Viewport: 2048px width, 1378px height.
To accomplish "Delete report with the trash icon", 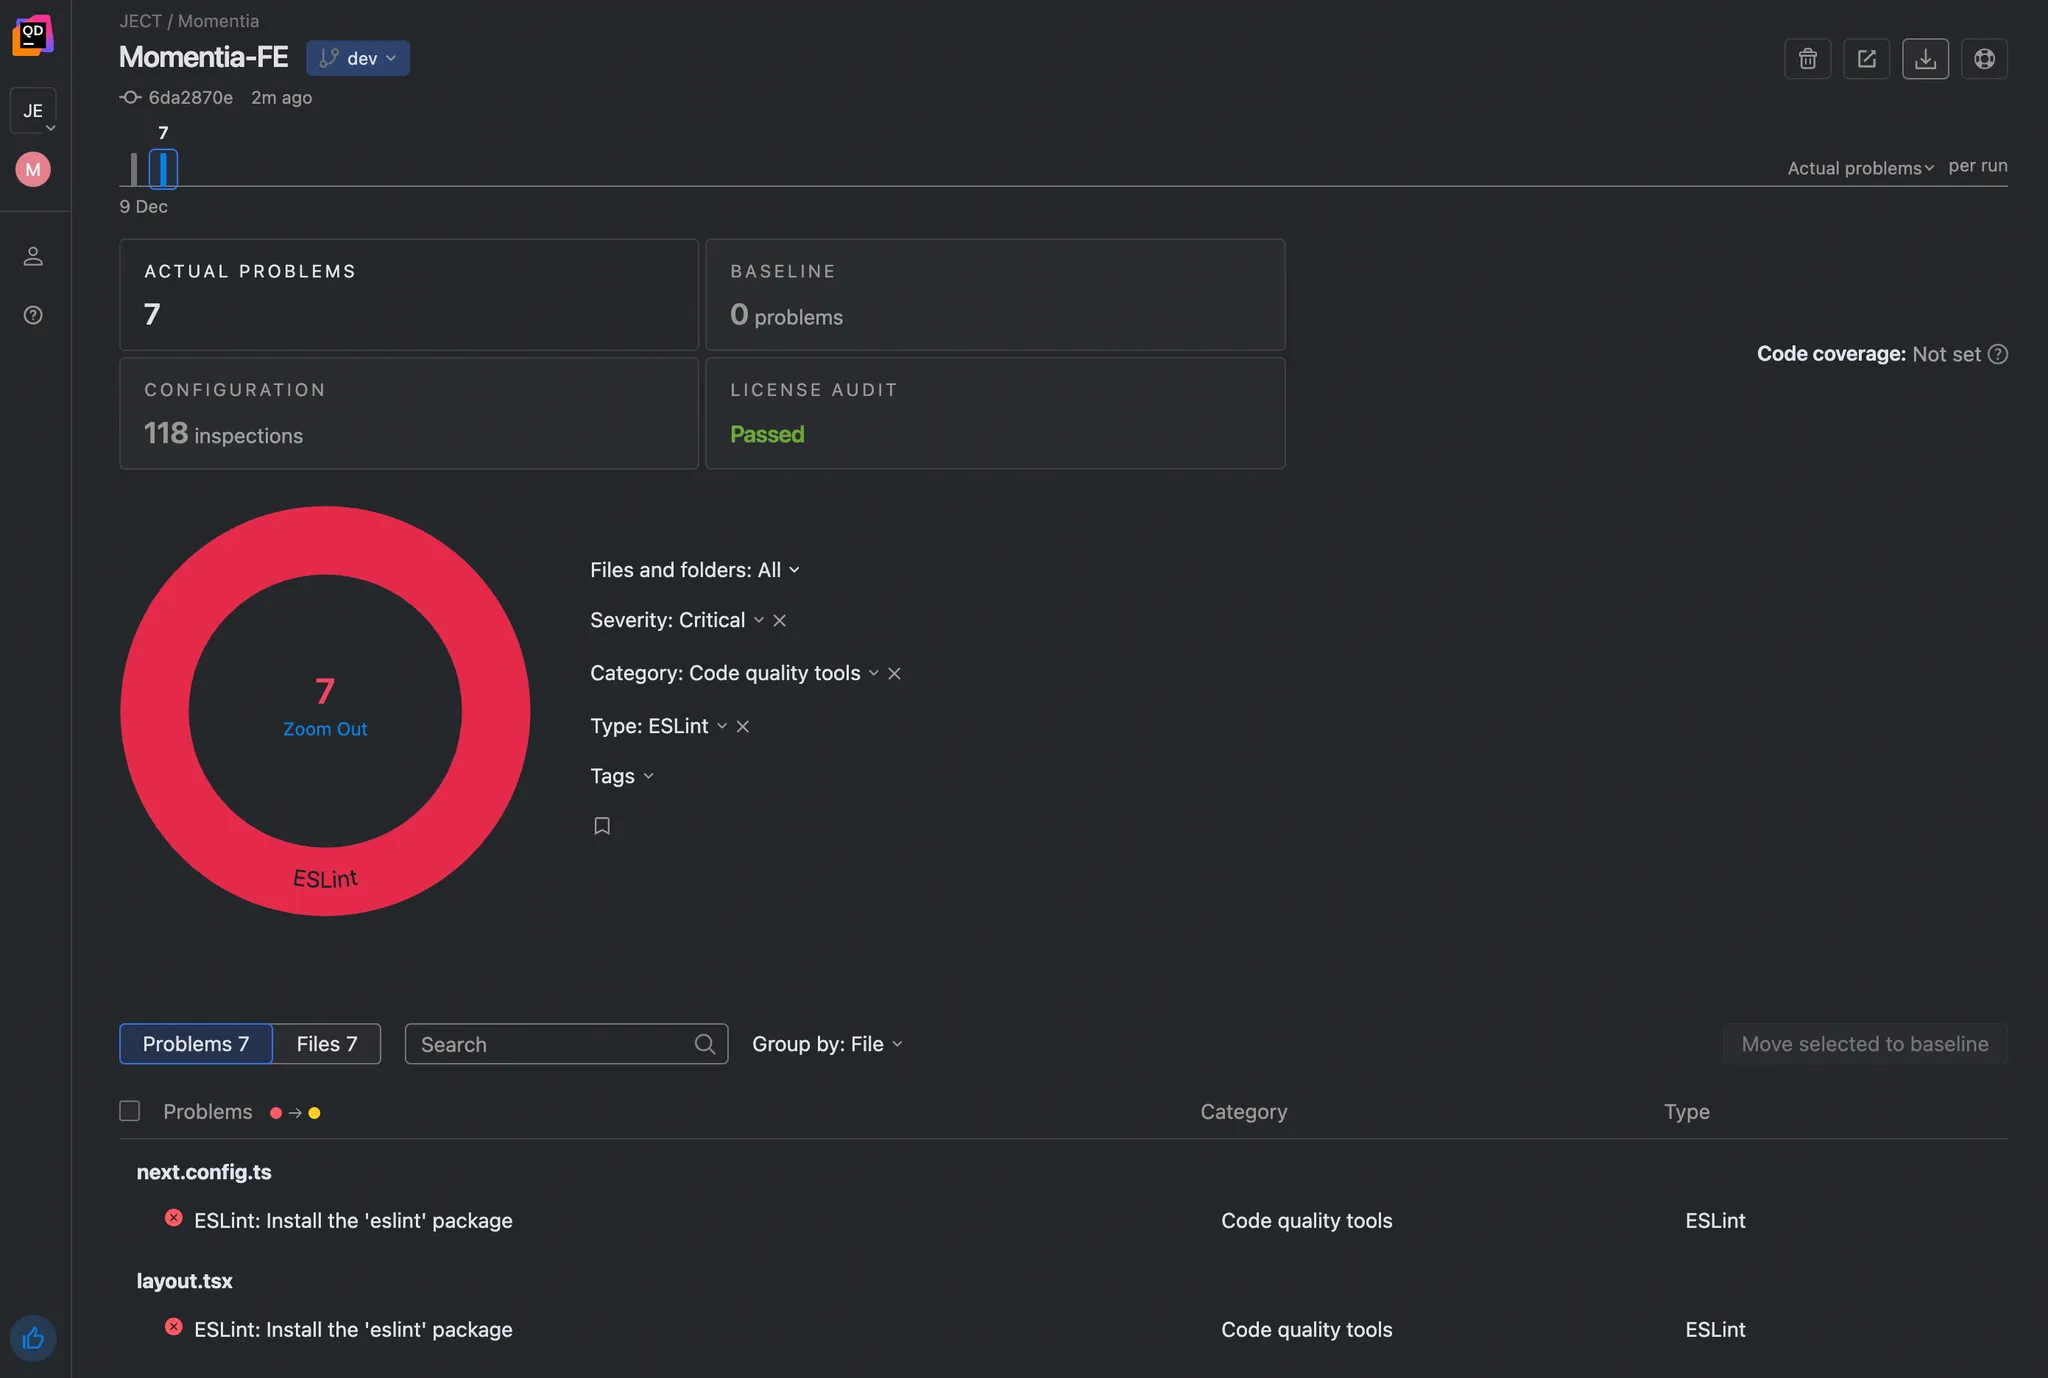I will coord(1808,59).
